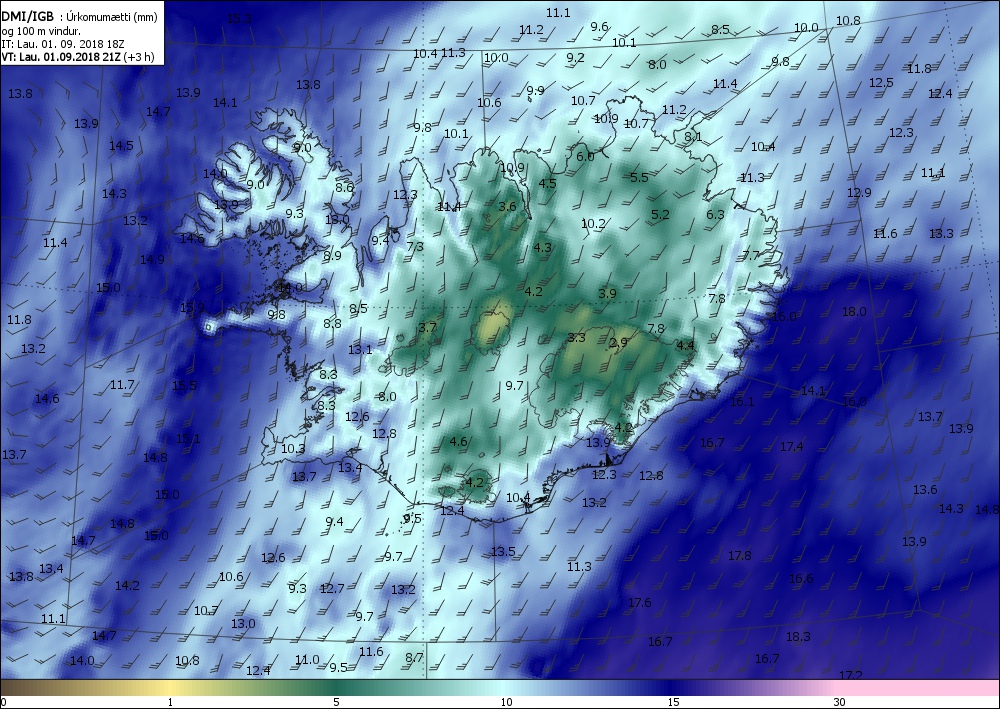1000x709 pixels.
Task: Click the map value 16.1
Action: [x=742, y=402]
